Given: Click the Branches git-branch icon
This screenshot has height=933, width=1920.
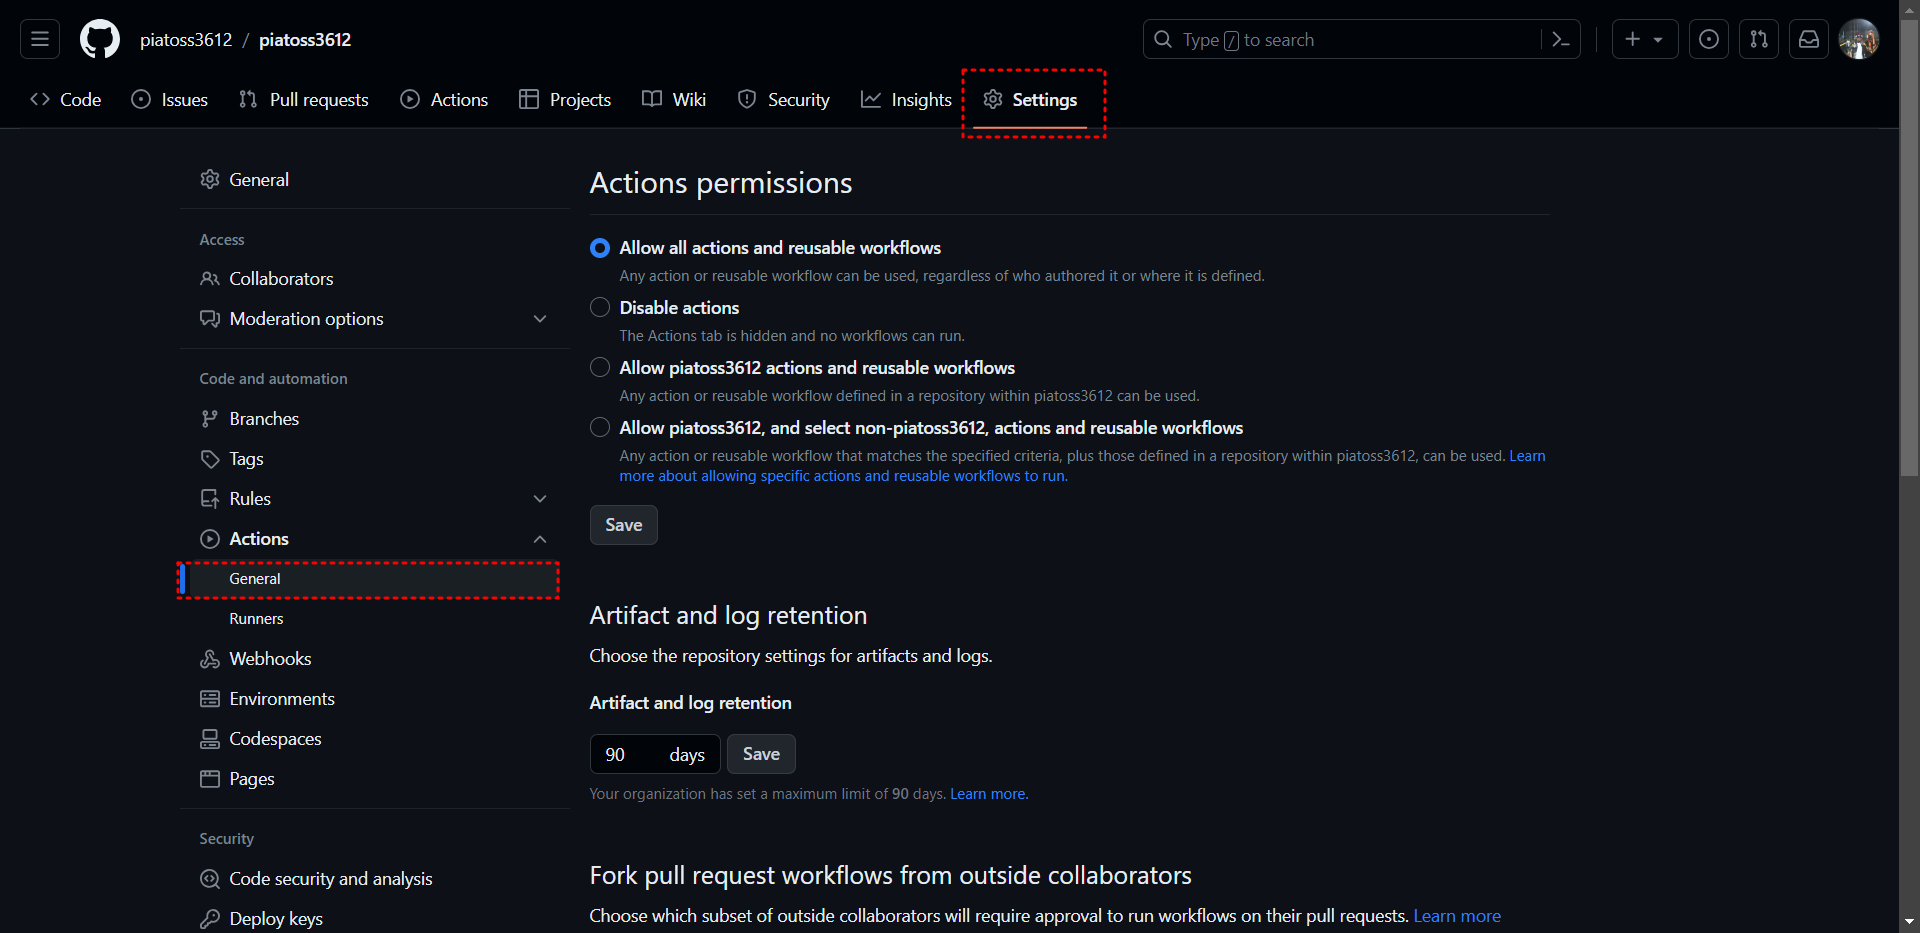Looking at the screenshot, I should (210, 419).
